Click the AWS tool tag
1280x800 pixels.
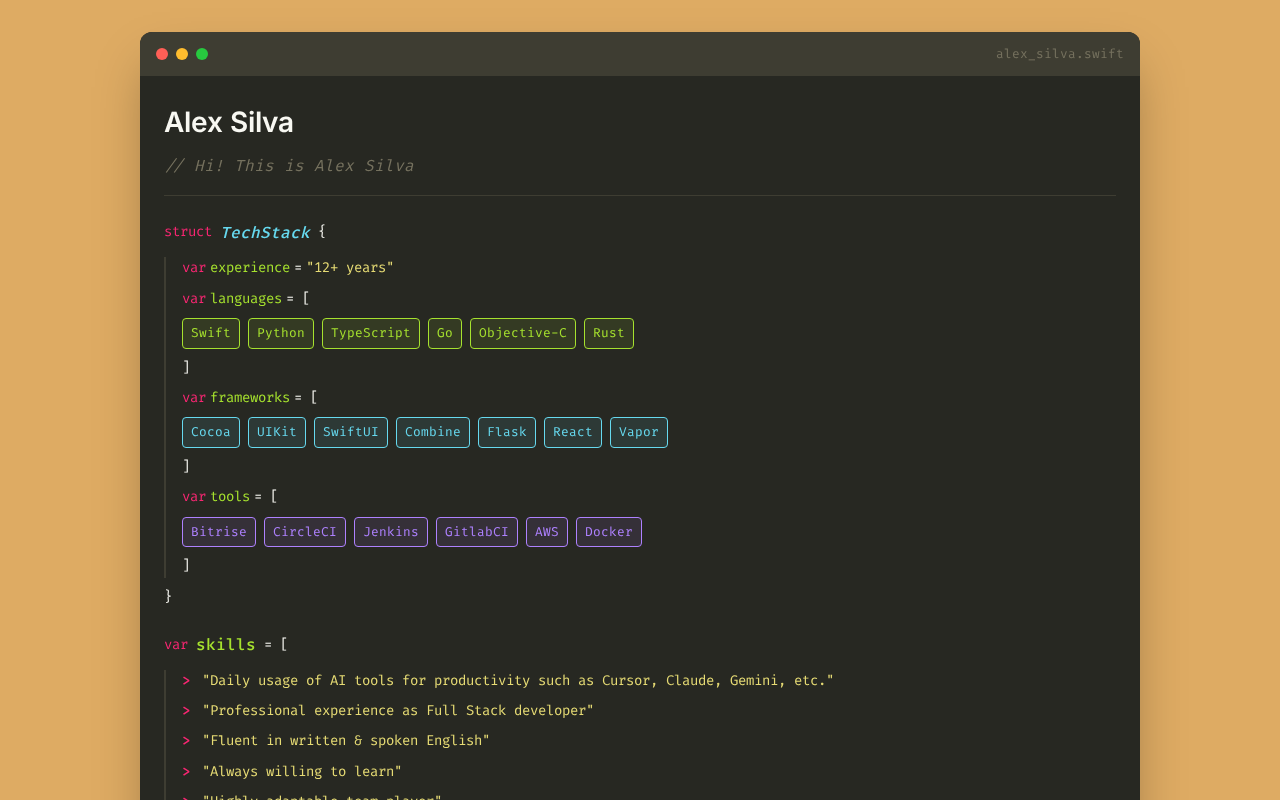pos(547,532)
